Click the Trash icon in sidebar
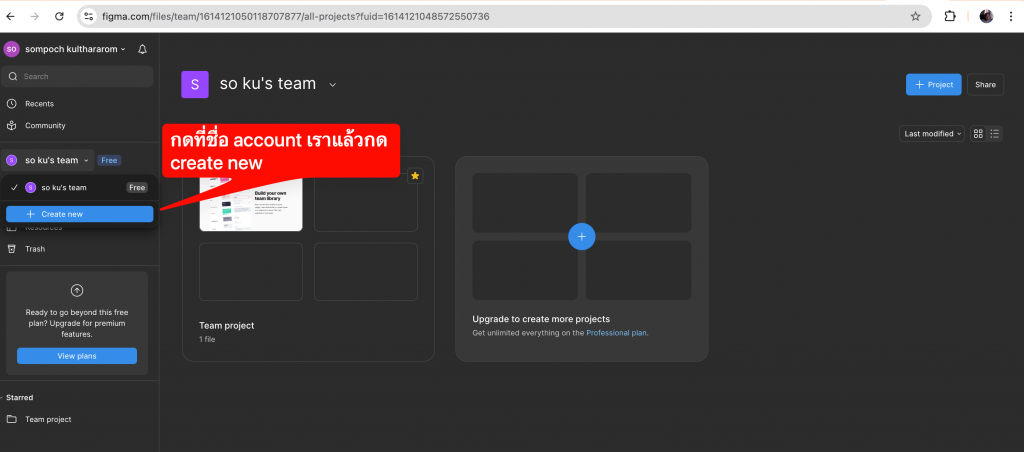 [x=12, y=249]
